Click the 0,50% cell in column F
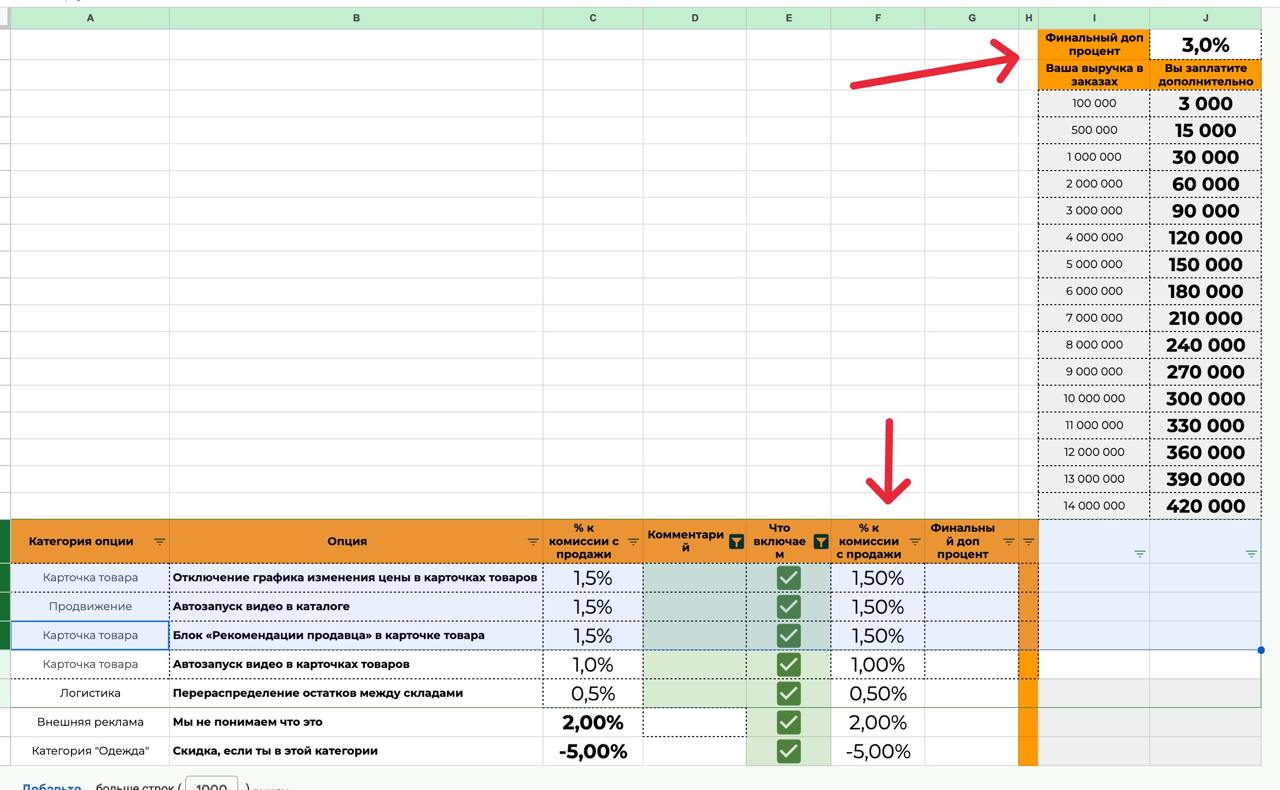This screenshot has height=790, width=1280. 878,693
